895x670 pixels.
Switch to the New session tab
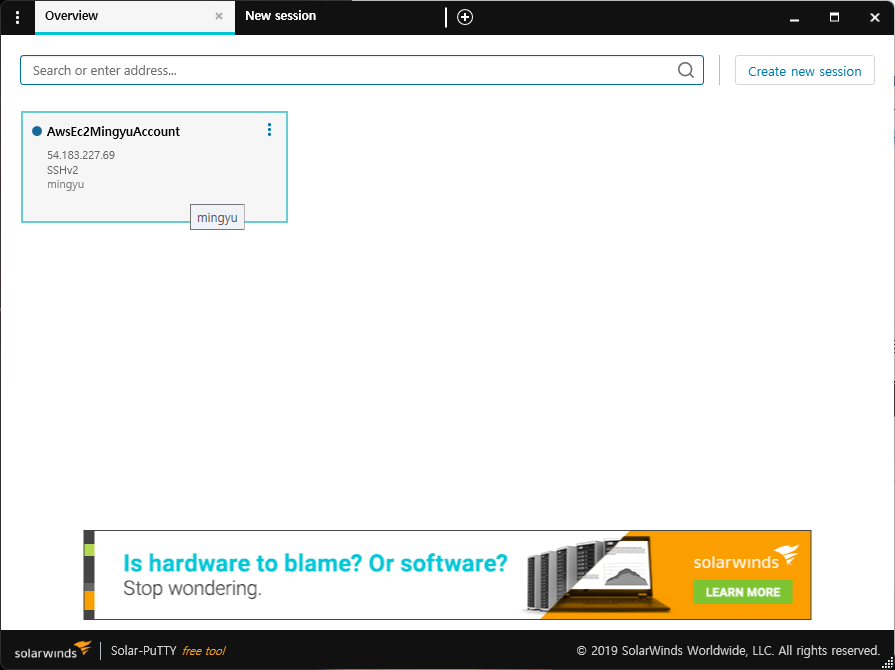280,16
